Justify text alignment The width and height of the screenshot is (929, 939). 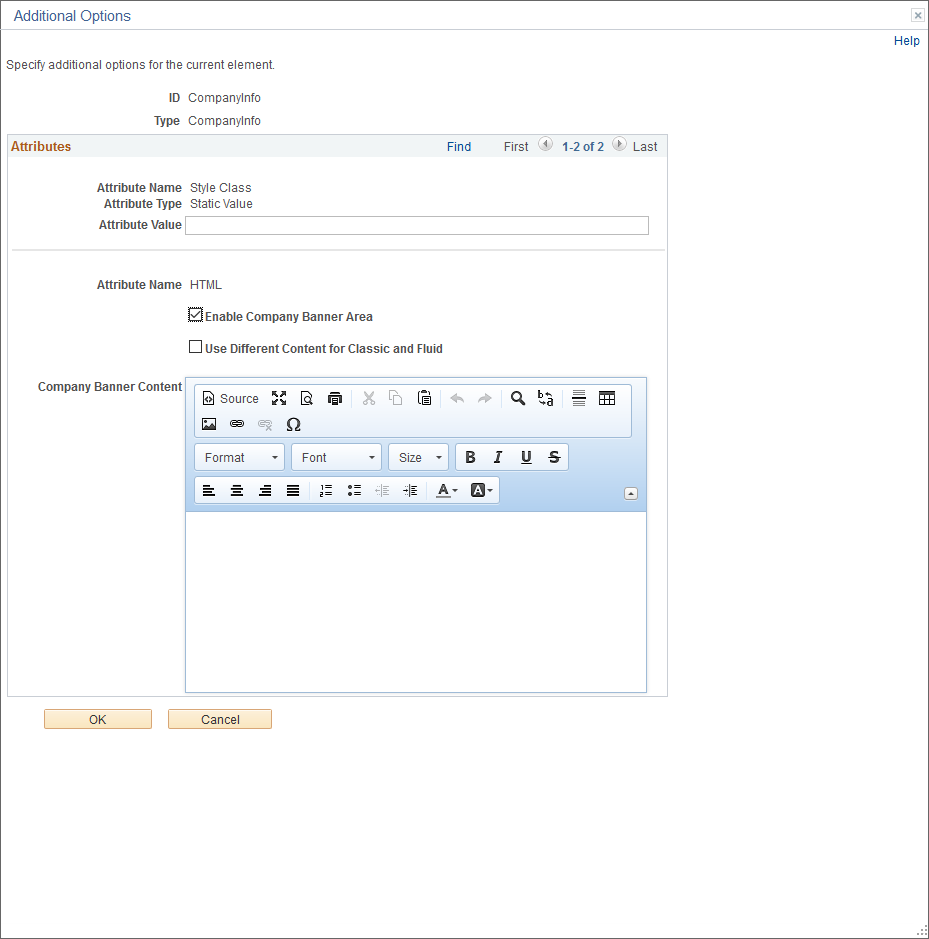293,491
